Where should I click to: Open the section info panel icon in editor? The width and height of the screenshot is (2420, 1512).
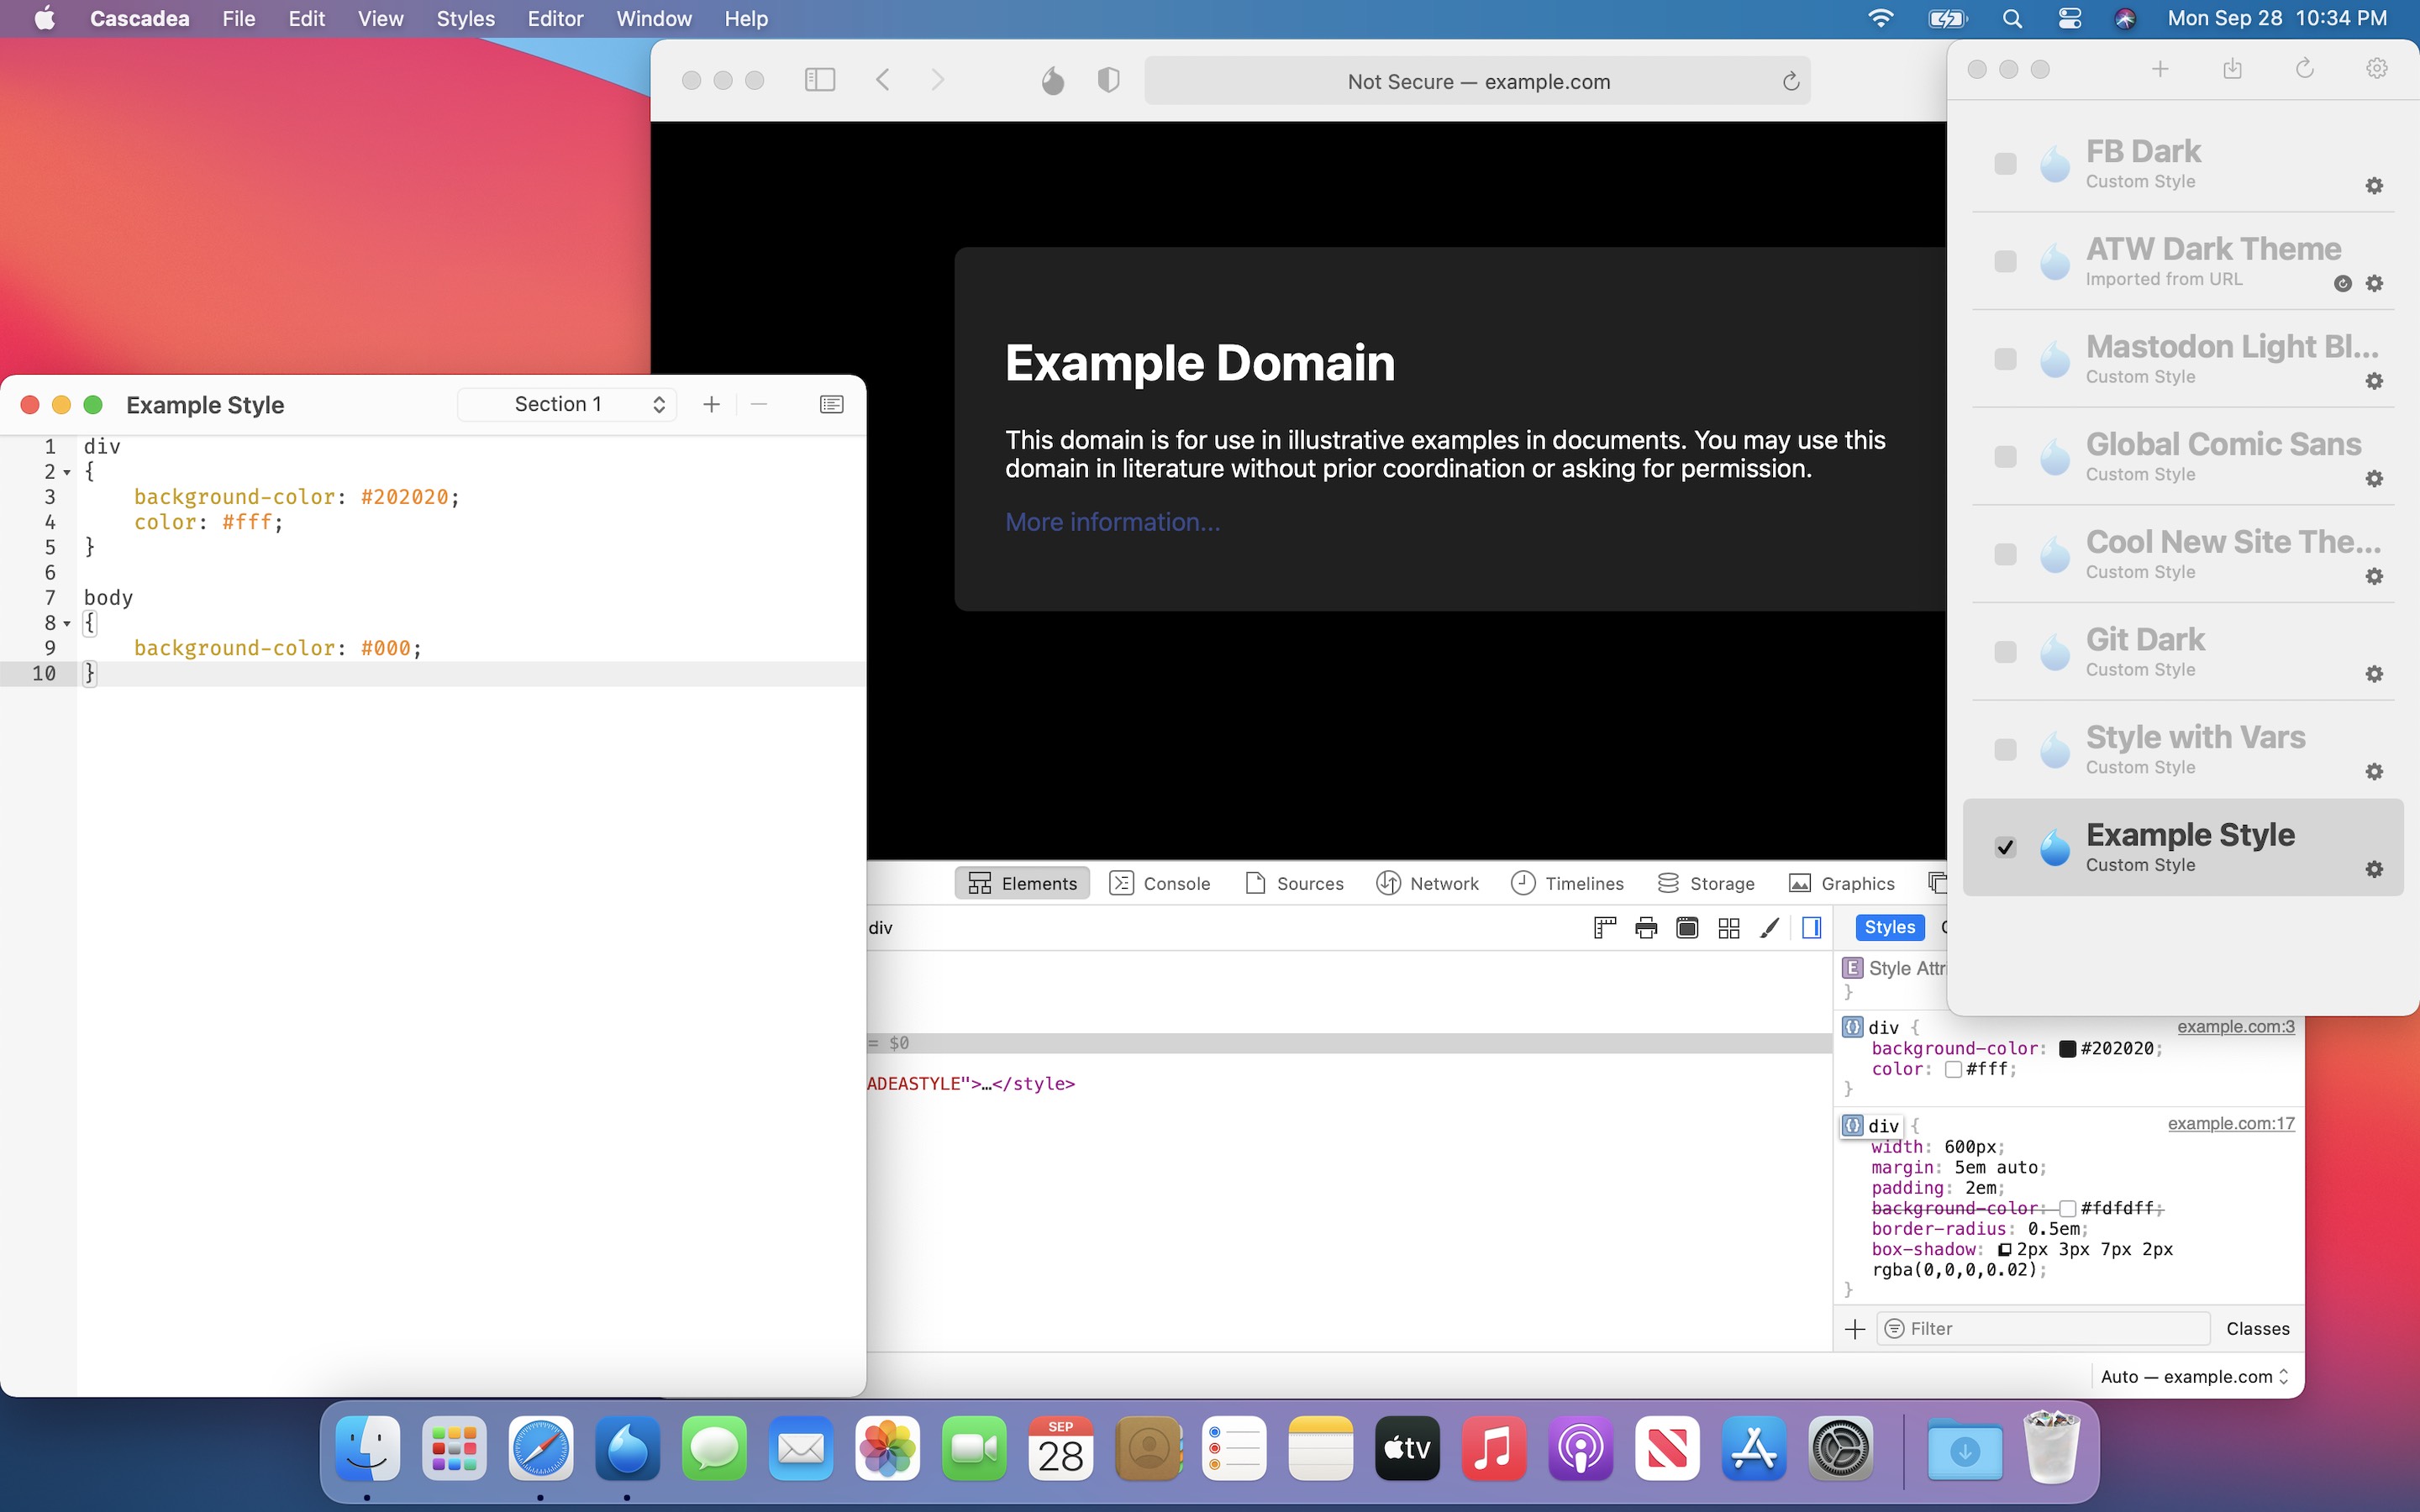(x=831, y=404)
